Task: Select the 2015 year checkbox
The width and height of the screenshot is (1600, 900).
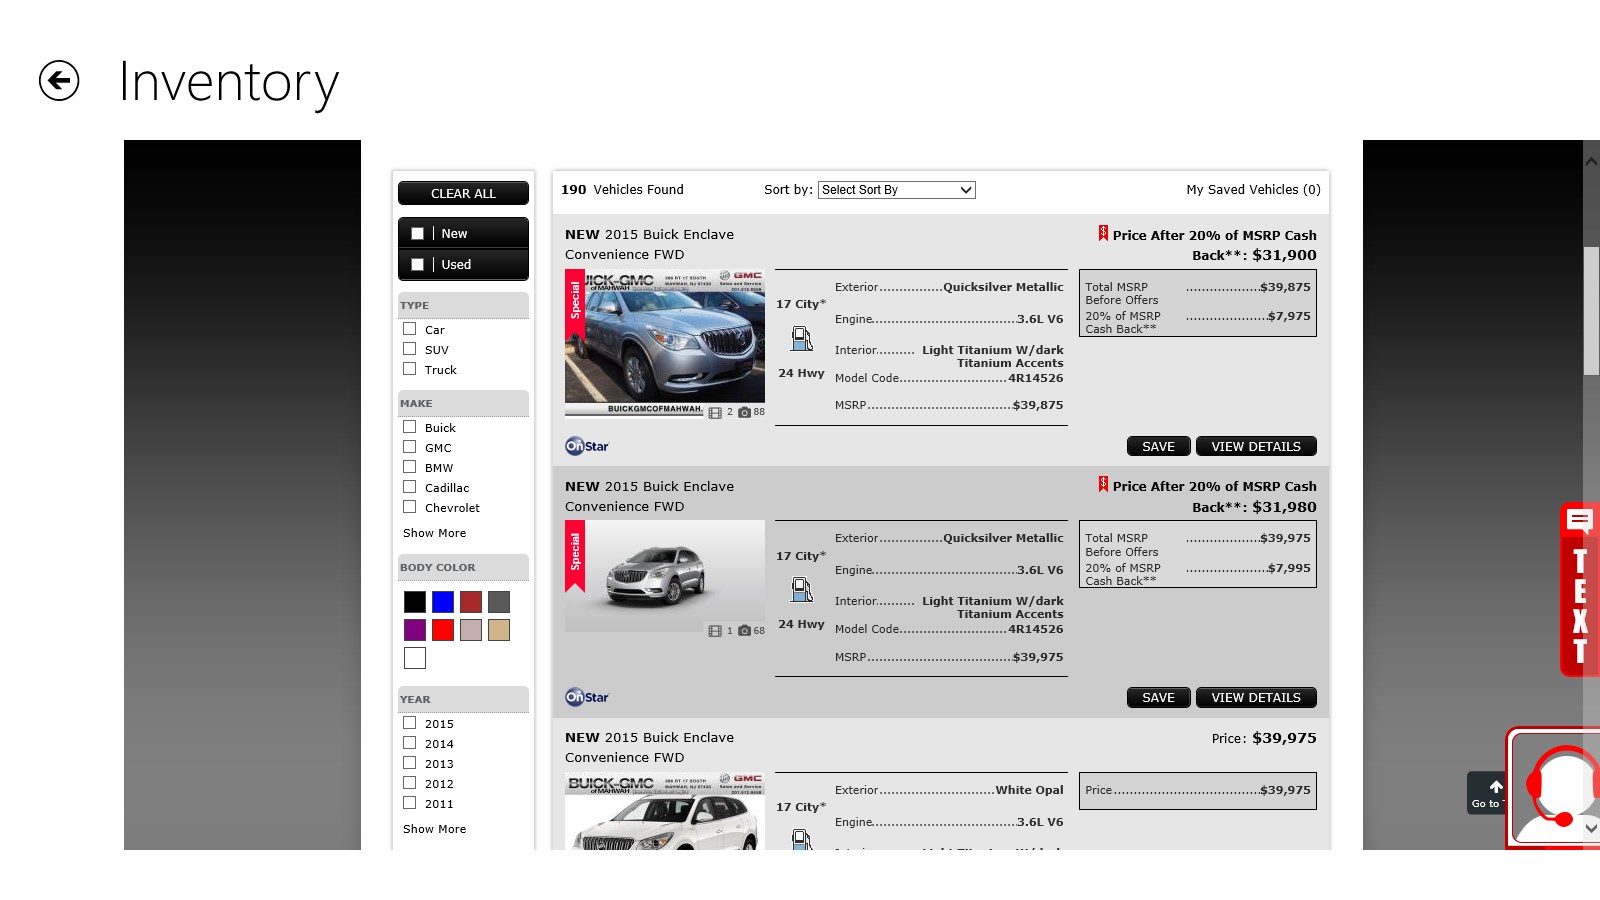Action: [x=409, y=723]
